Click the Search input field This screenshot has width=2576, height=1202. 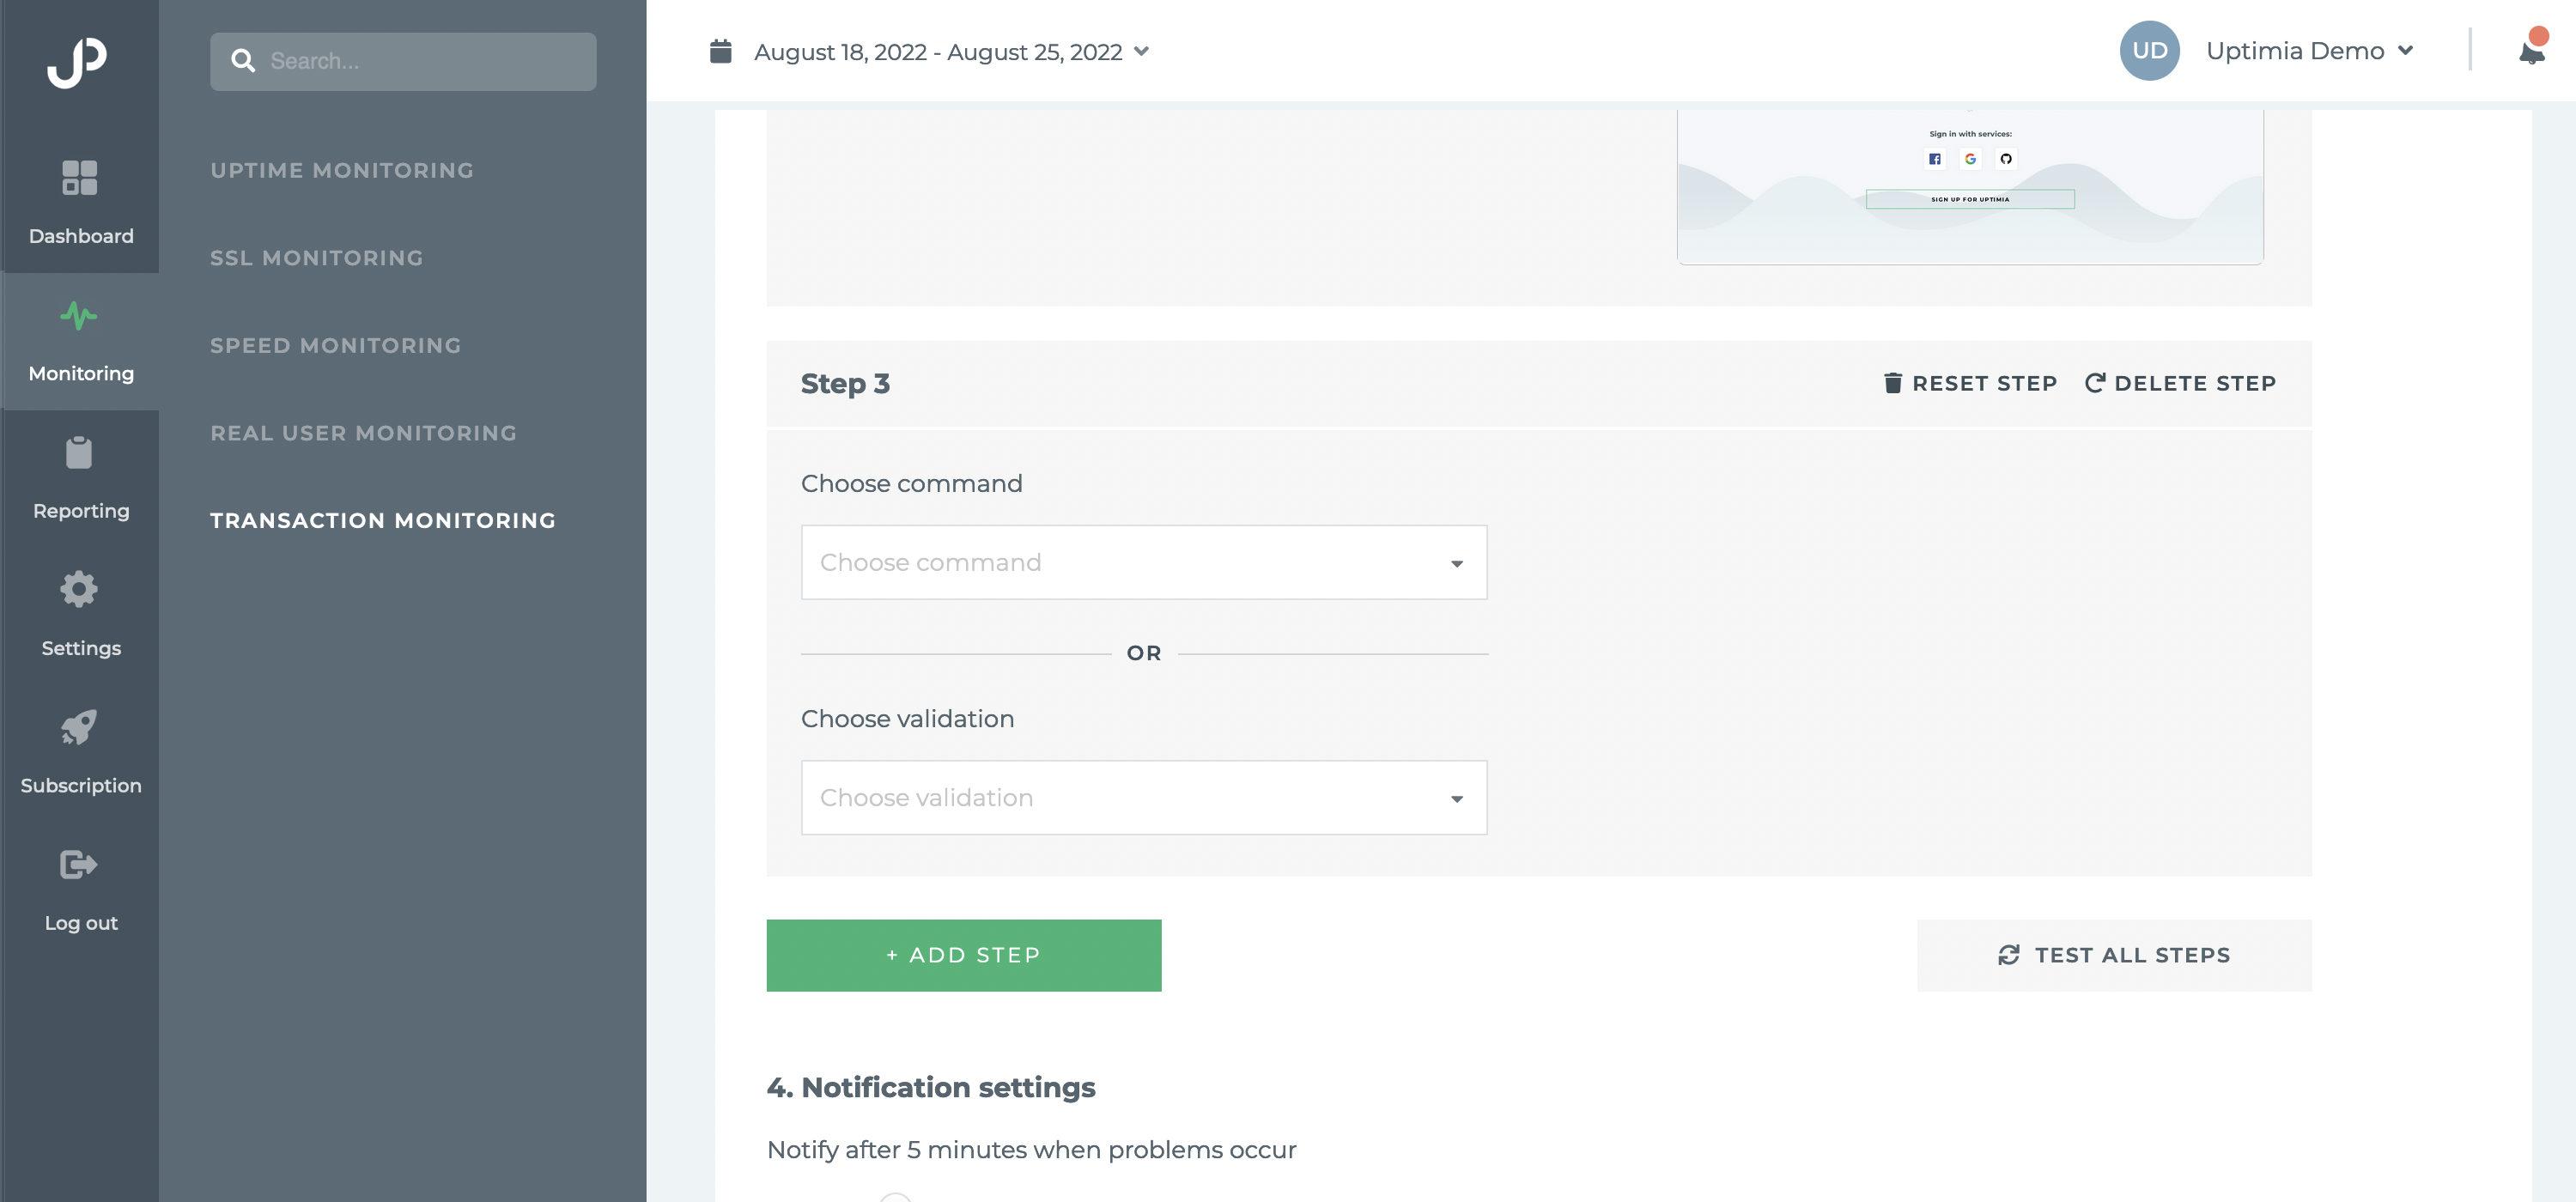tap(403, 61)
